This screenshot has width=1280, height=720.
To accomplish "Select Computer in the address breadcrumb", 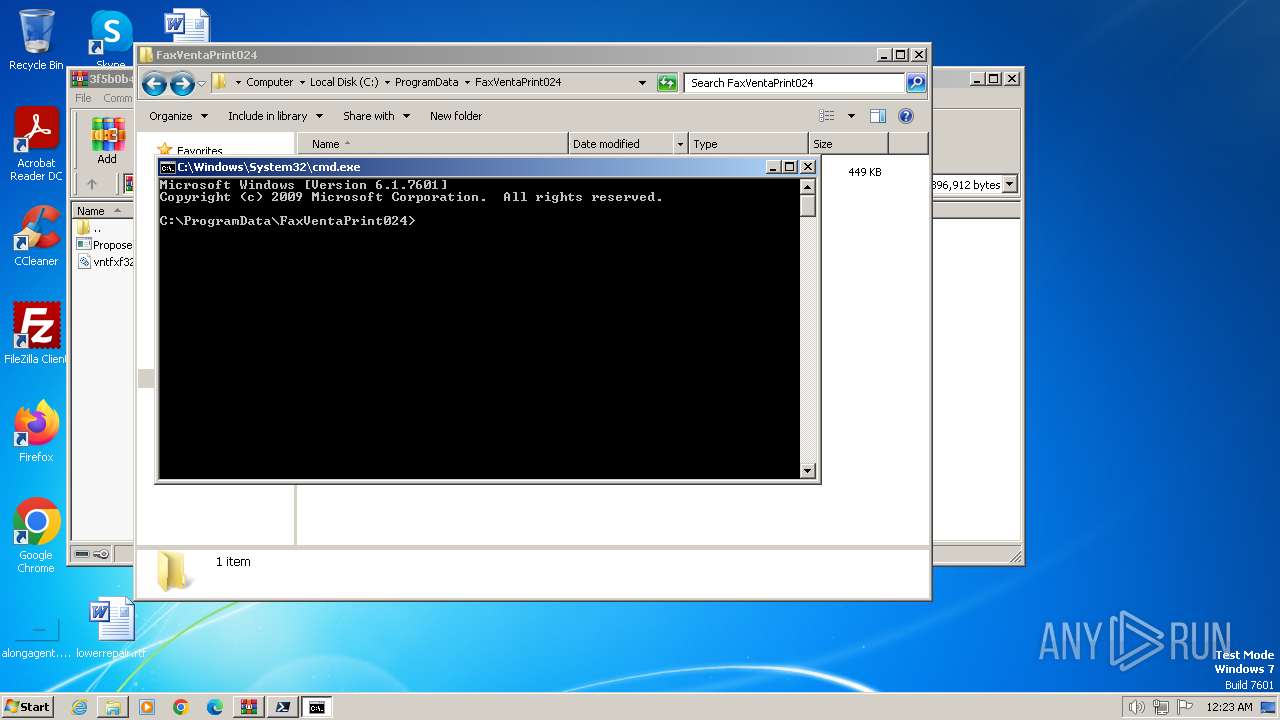I will 269,83.
